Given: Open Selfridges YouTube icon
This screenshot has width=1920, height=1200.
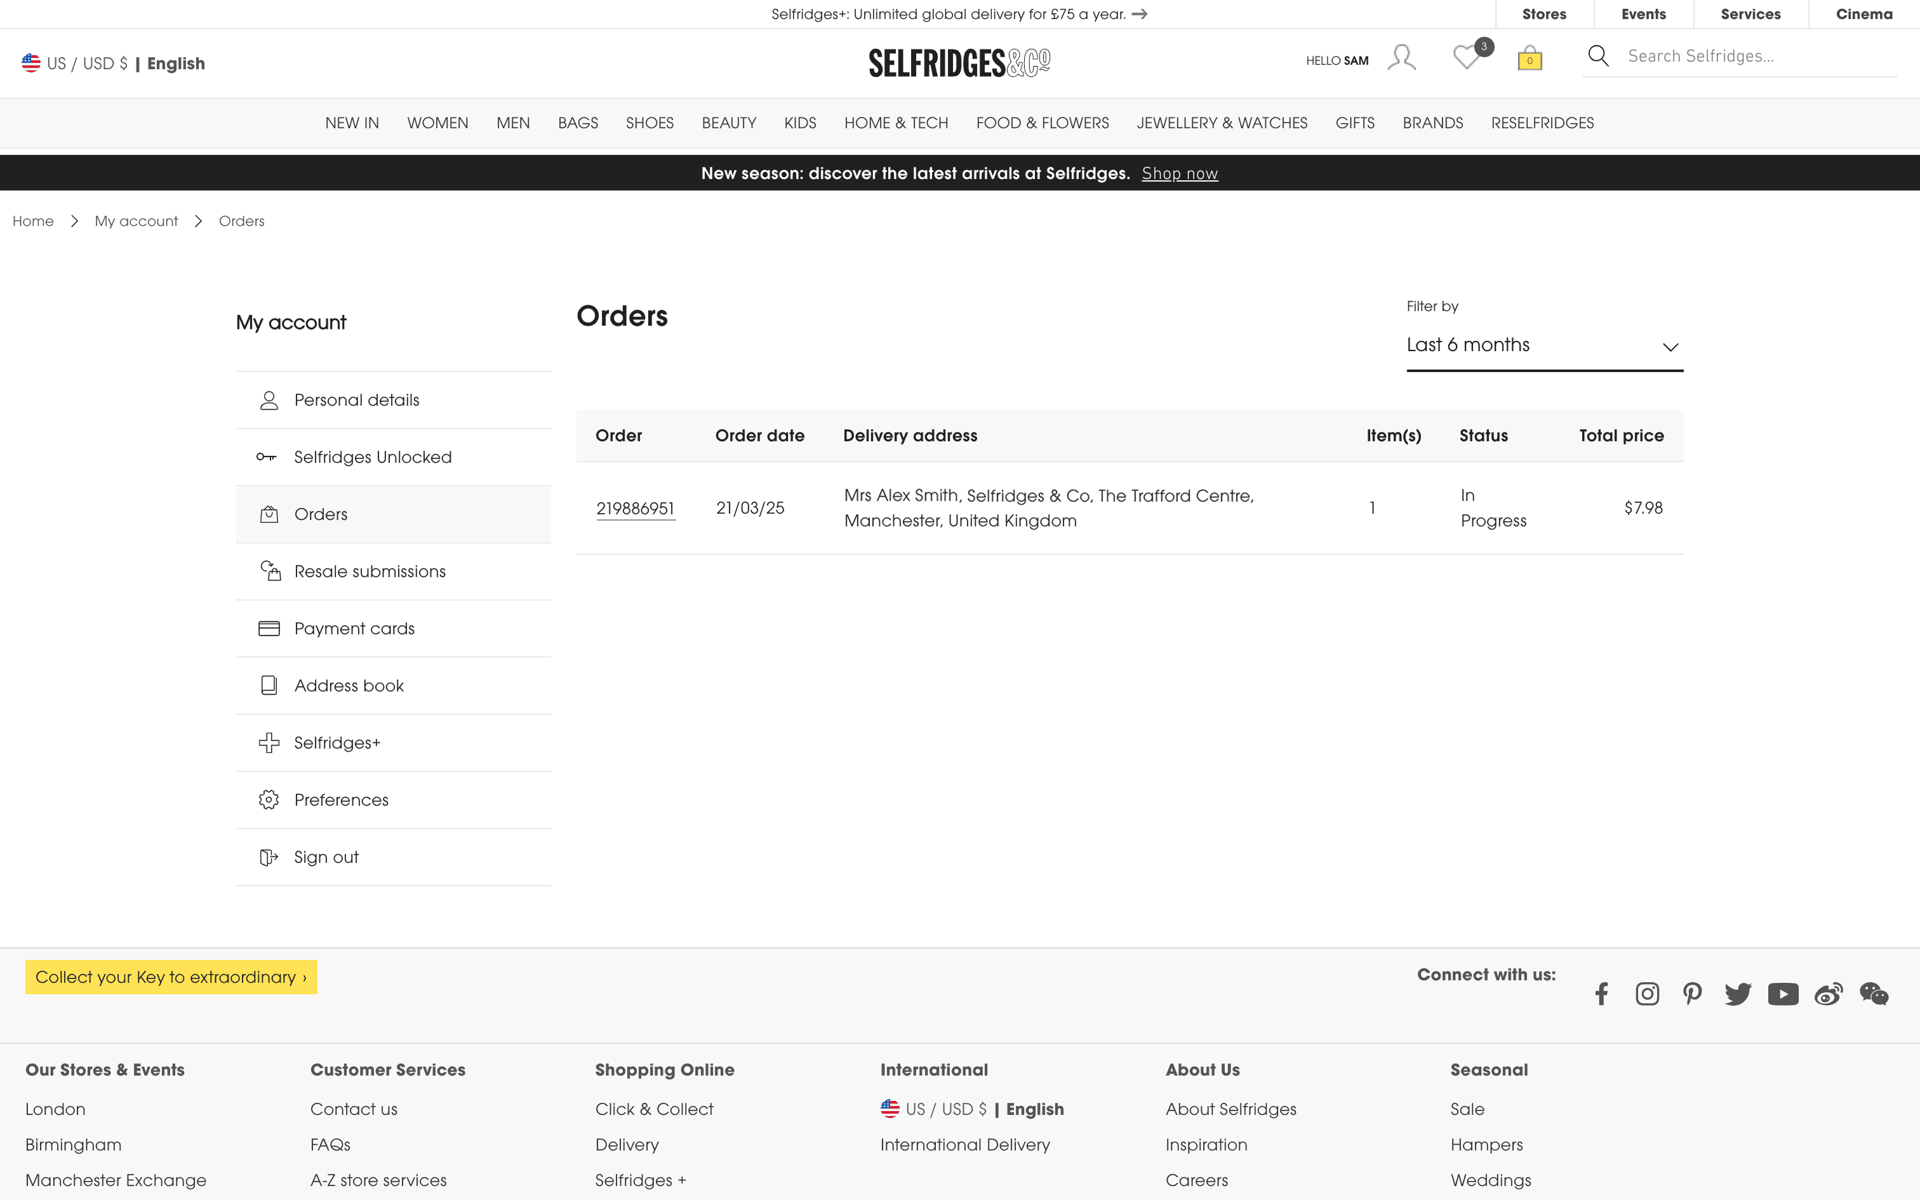Looking at the screenshot, I should pos(1783,993).
